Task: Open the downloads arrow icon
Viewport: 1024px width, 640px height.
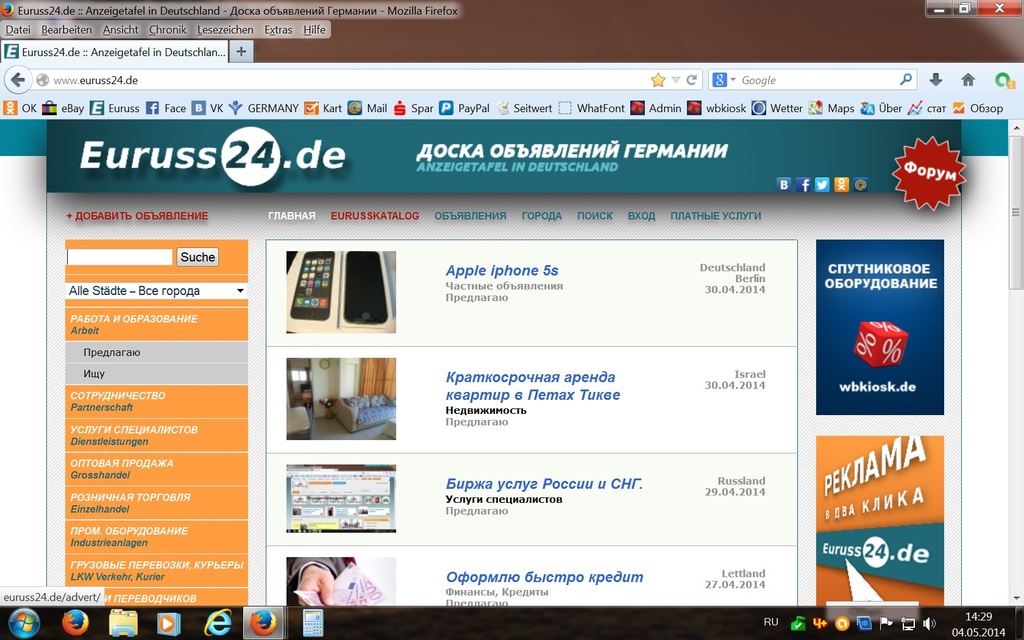Action: click(935, 80)
